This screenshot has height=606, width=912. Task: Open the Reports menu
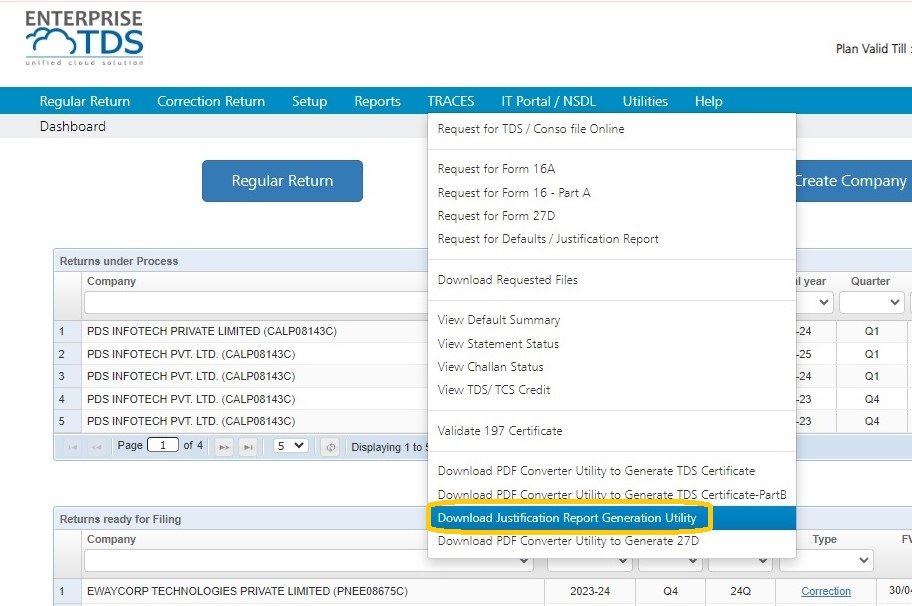coord(377,101)
